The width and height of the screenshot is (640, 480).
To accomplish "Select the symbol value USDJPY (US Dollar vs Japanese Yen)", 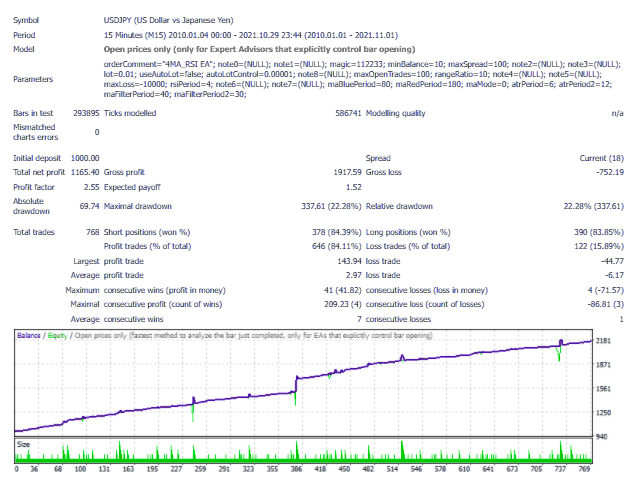I will tap(168, 20).
